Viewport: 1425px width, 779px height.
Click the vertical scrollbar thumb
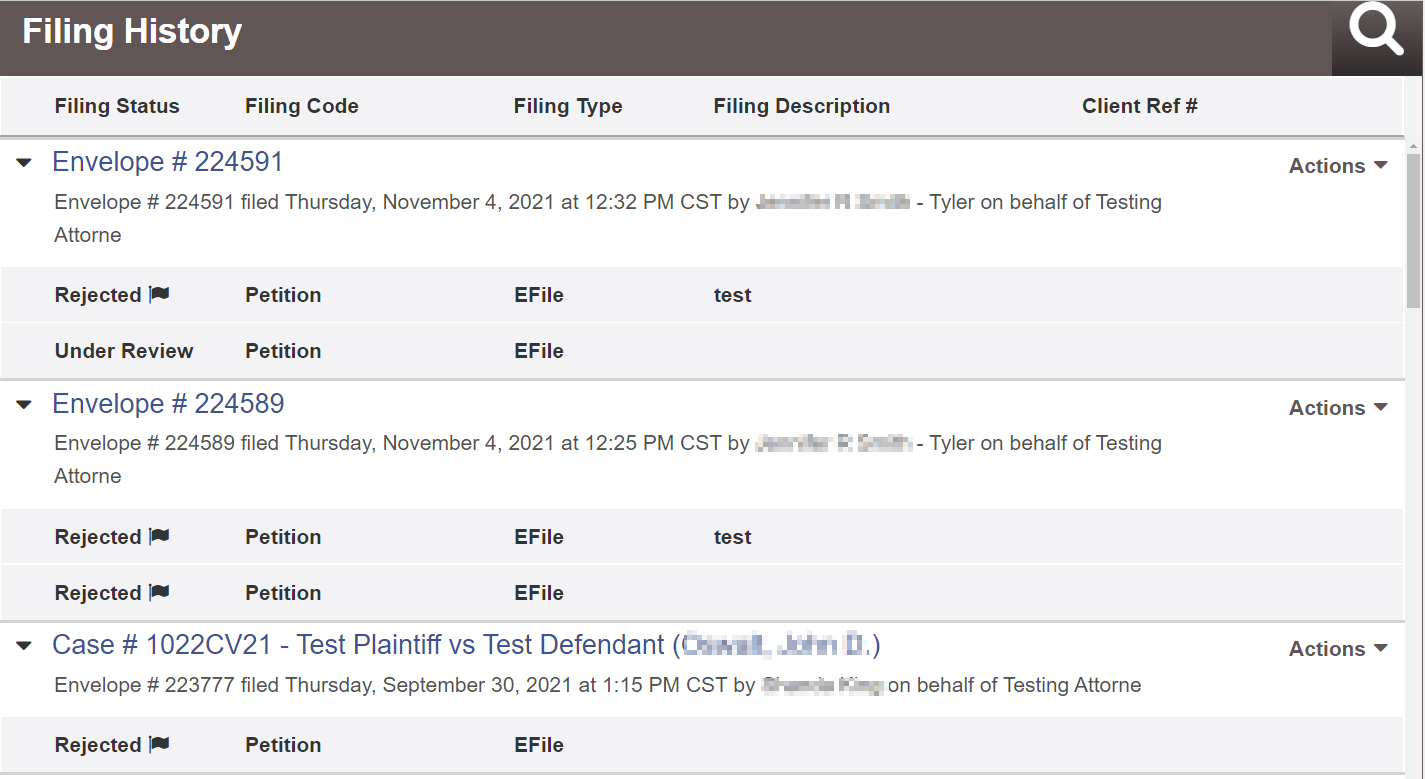[1413, 230]
